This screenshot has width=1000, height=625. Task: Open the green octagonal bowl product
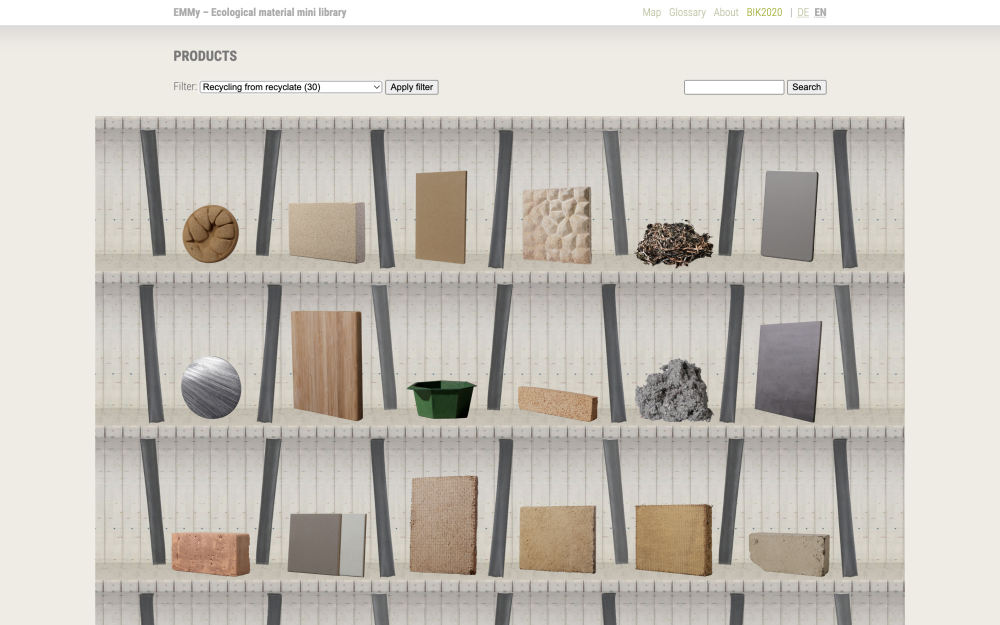click(x=441, y=399)
